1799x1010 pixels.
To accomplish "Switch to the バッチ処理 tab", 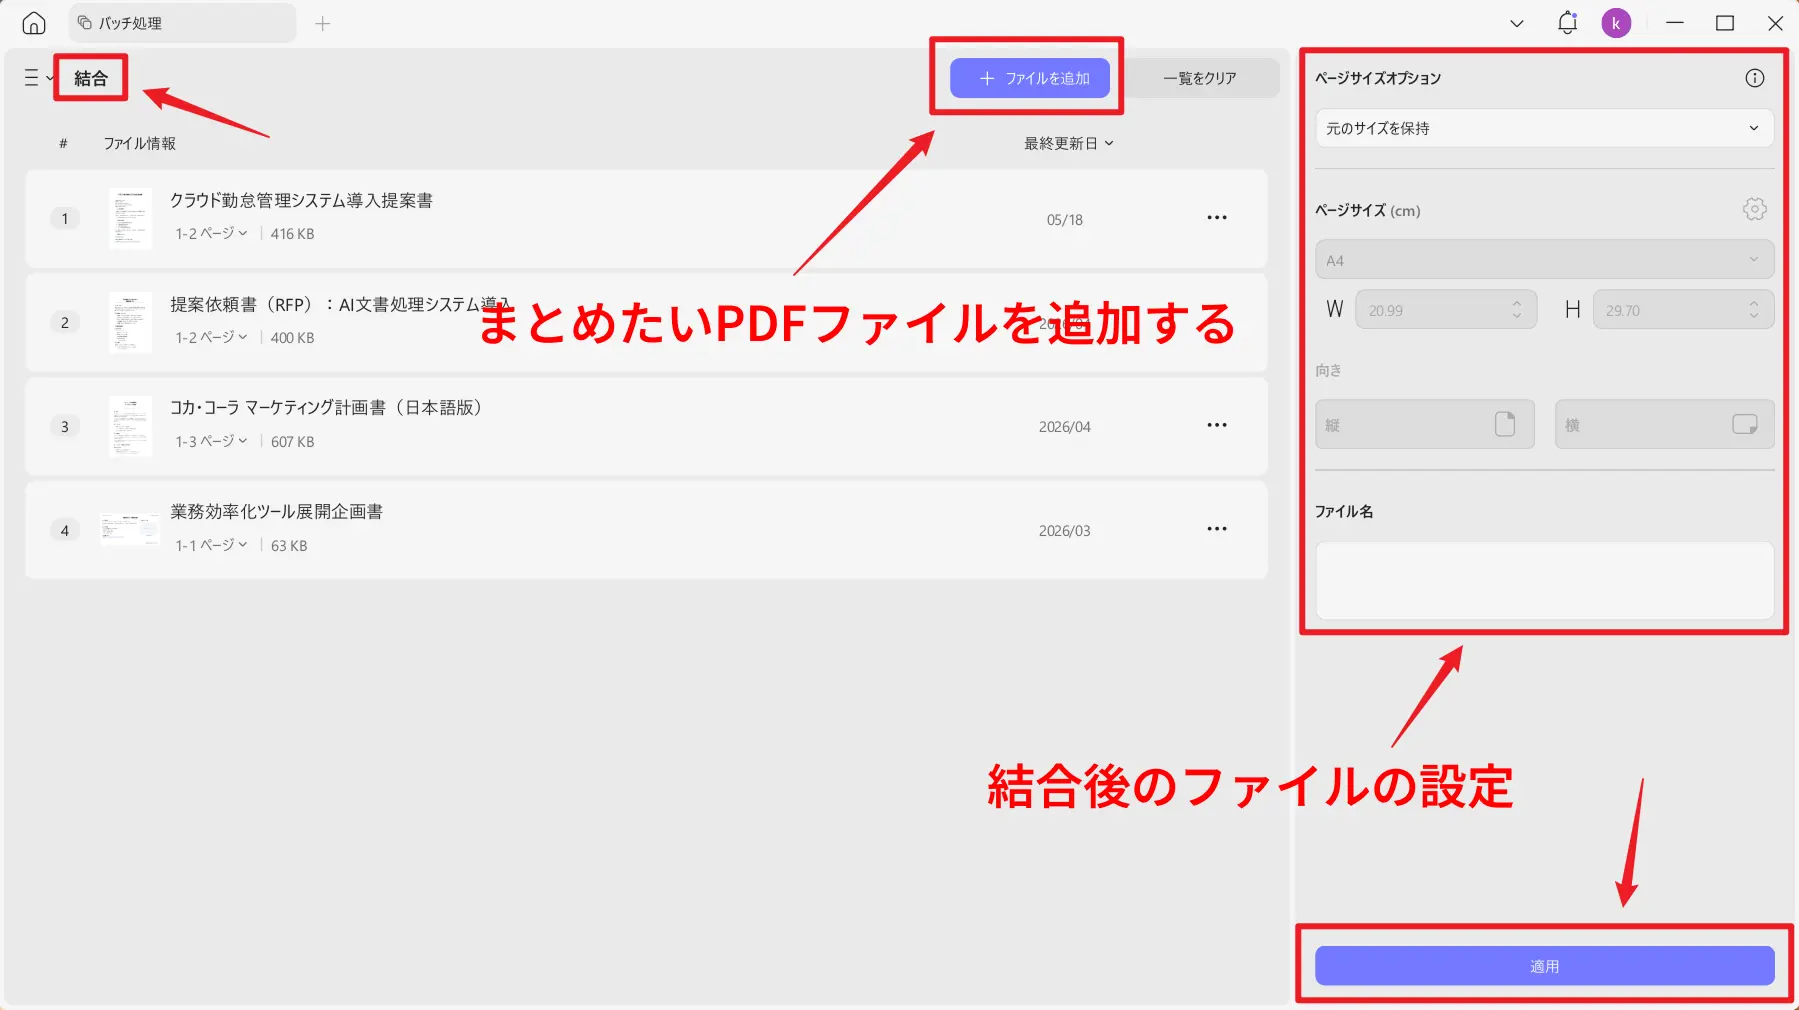I will pos(182,23).
